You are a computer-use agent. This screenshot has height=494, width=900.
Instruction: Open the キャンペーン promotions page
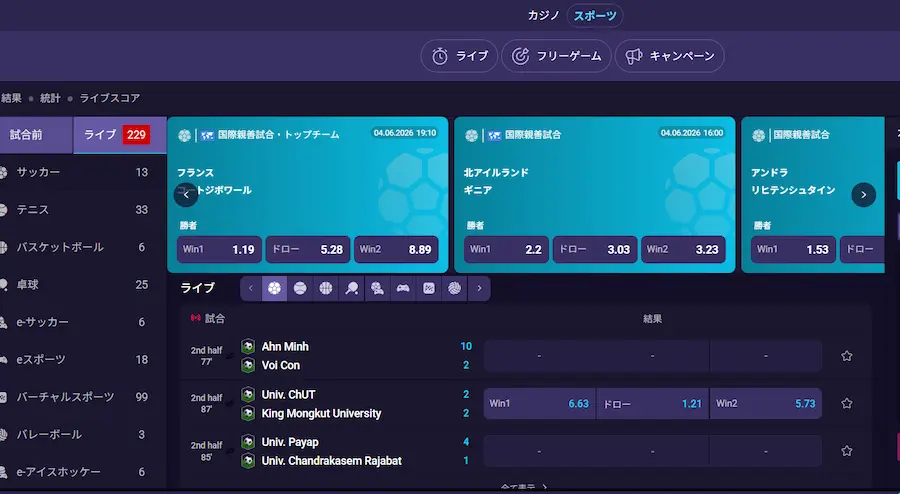[669, 56]
